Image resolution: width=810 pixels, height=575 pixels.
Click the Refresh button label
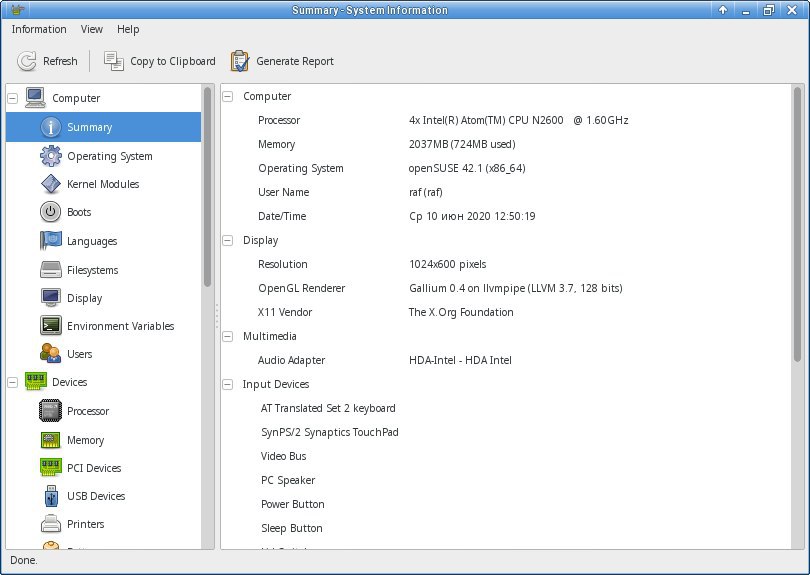click(x=60, y=61)
